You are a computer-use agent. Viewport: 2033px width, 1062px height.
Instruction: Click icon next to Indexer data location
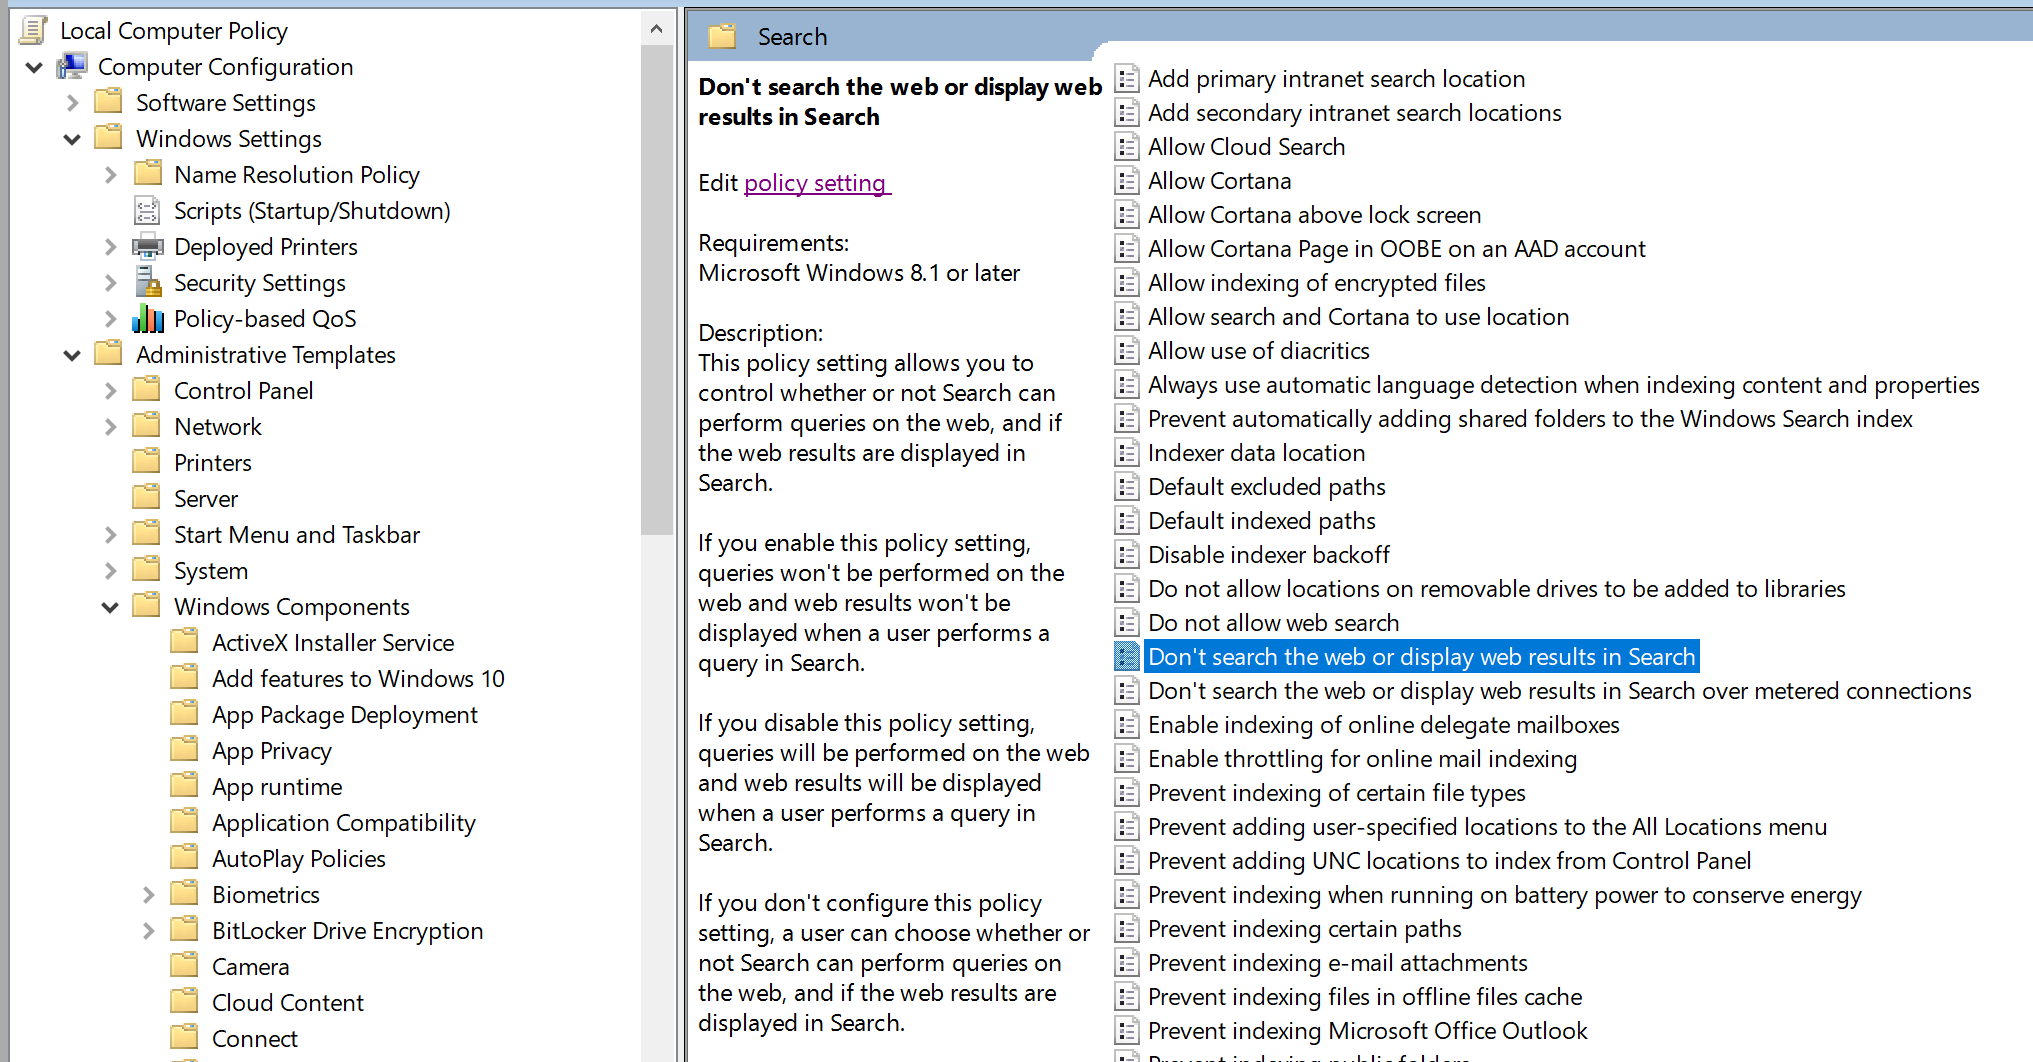[1127, 453]
